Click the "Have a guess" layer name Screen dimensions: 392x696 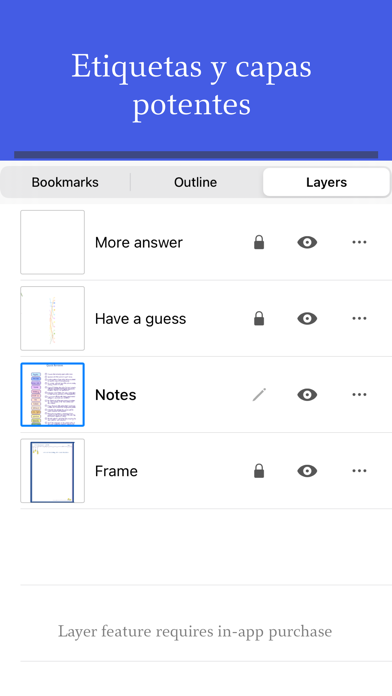tap(140, 319)
